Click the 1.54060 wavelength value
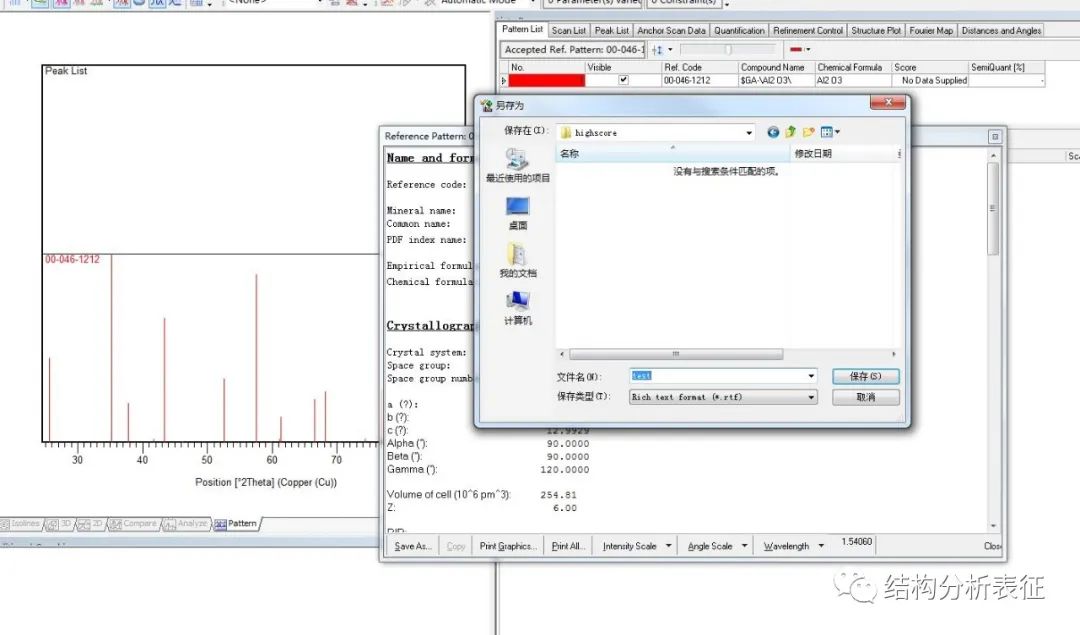The height and width of the screenshot is (635, 1080). click(856, 542)
